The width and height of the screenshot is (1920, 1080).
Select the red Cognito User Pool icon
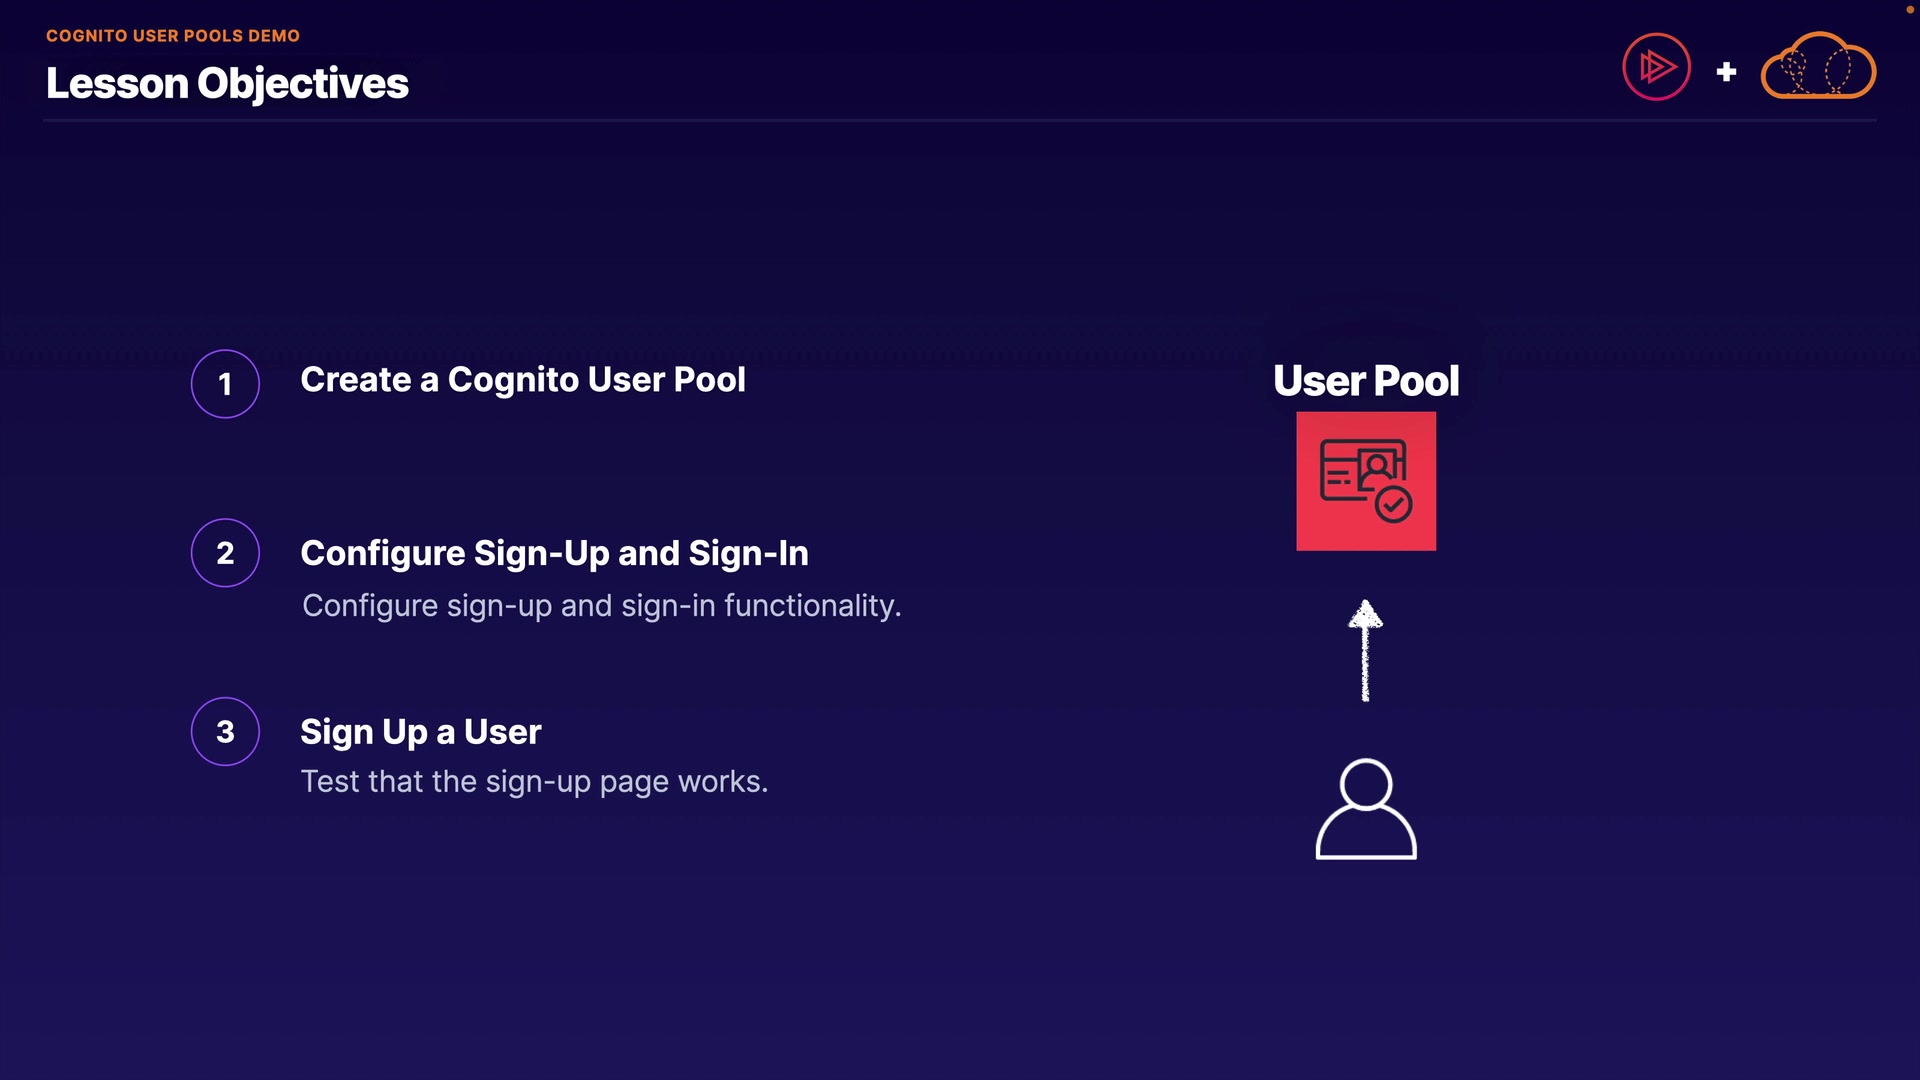1365,481
